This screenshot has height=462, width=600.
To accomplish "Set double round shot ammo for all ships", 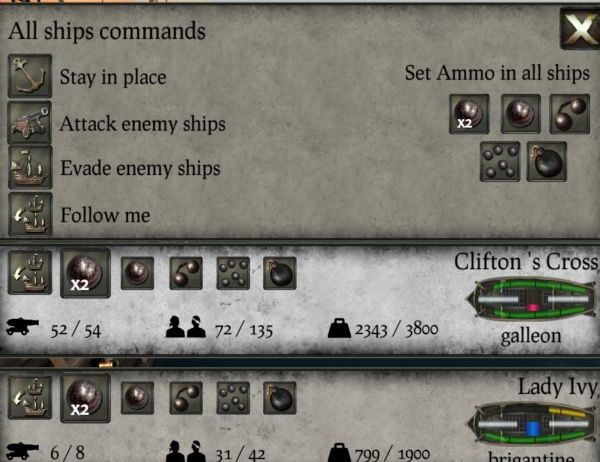I will click(x=469, y=114).
